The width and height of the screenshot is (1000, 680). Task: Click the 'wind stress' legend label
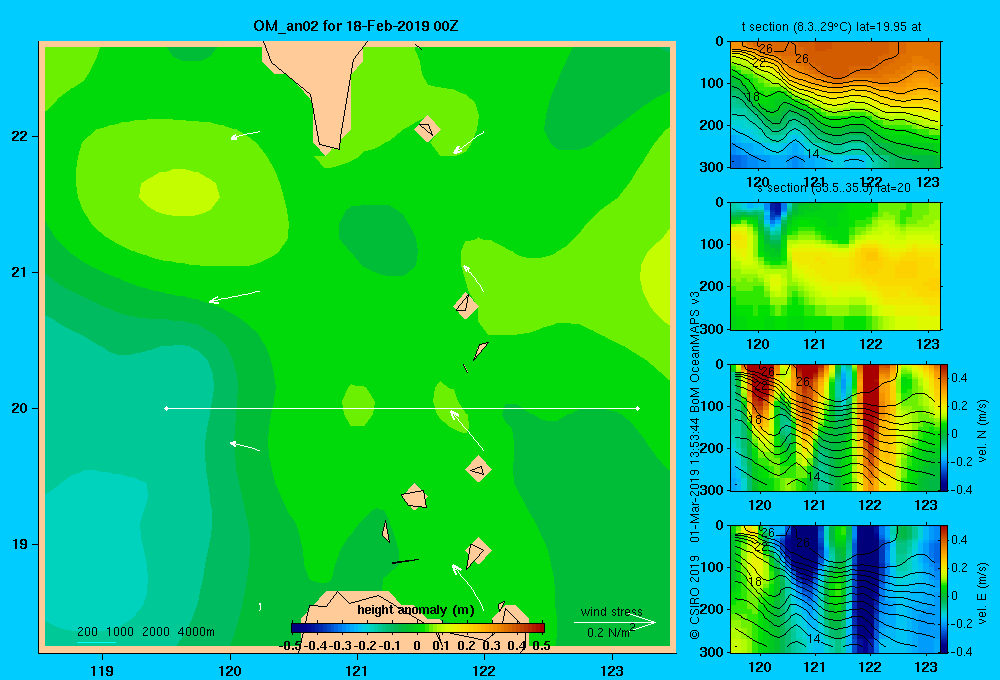coord(612,612)
